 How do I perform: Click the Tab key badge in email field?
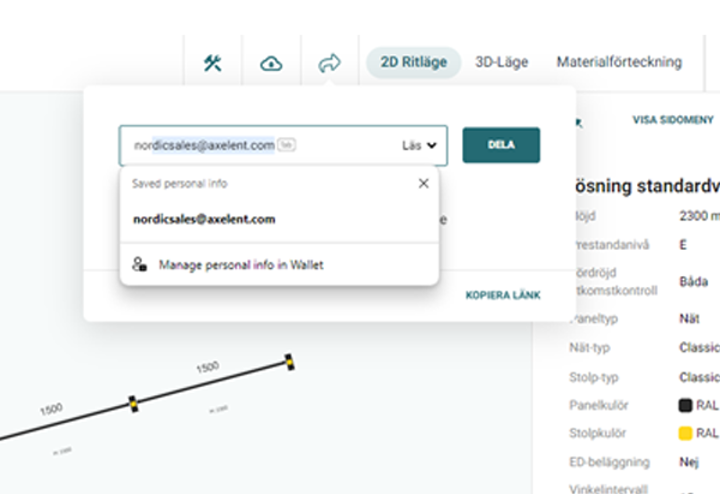[286, 145]
